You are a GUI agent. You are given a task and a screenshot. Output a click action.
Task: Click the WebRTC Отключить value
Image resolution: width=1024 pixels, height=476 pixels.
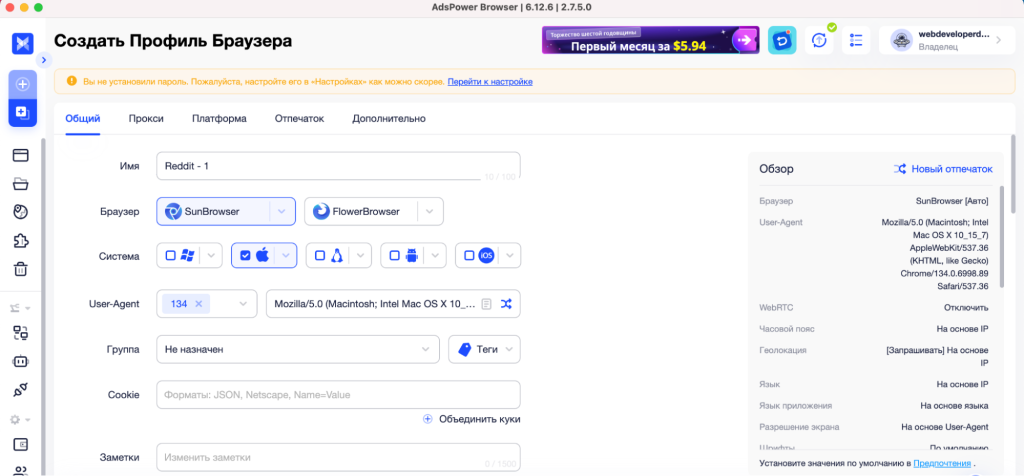click(966, 308)
